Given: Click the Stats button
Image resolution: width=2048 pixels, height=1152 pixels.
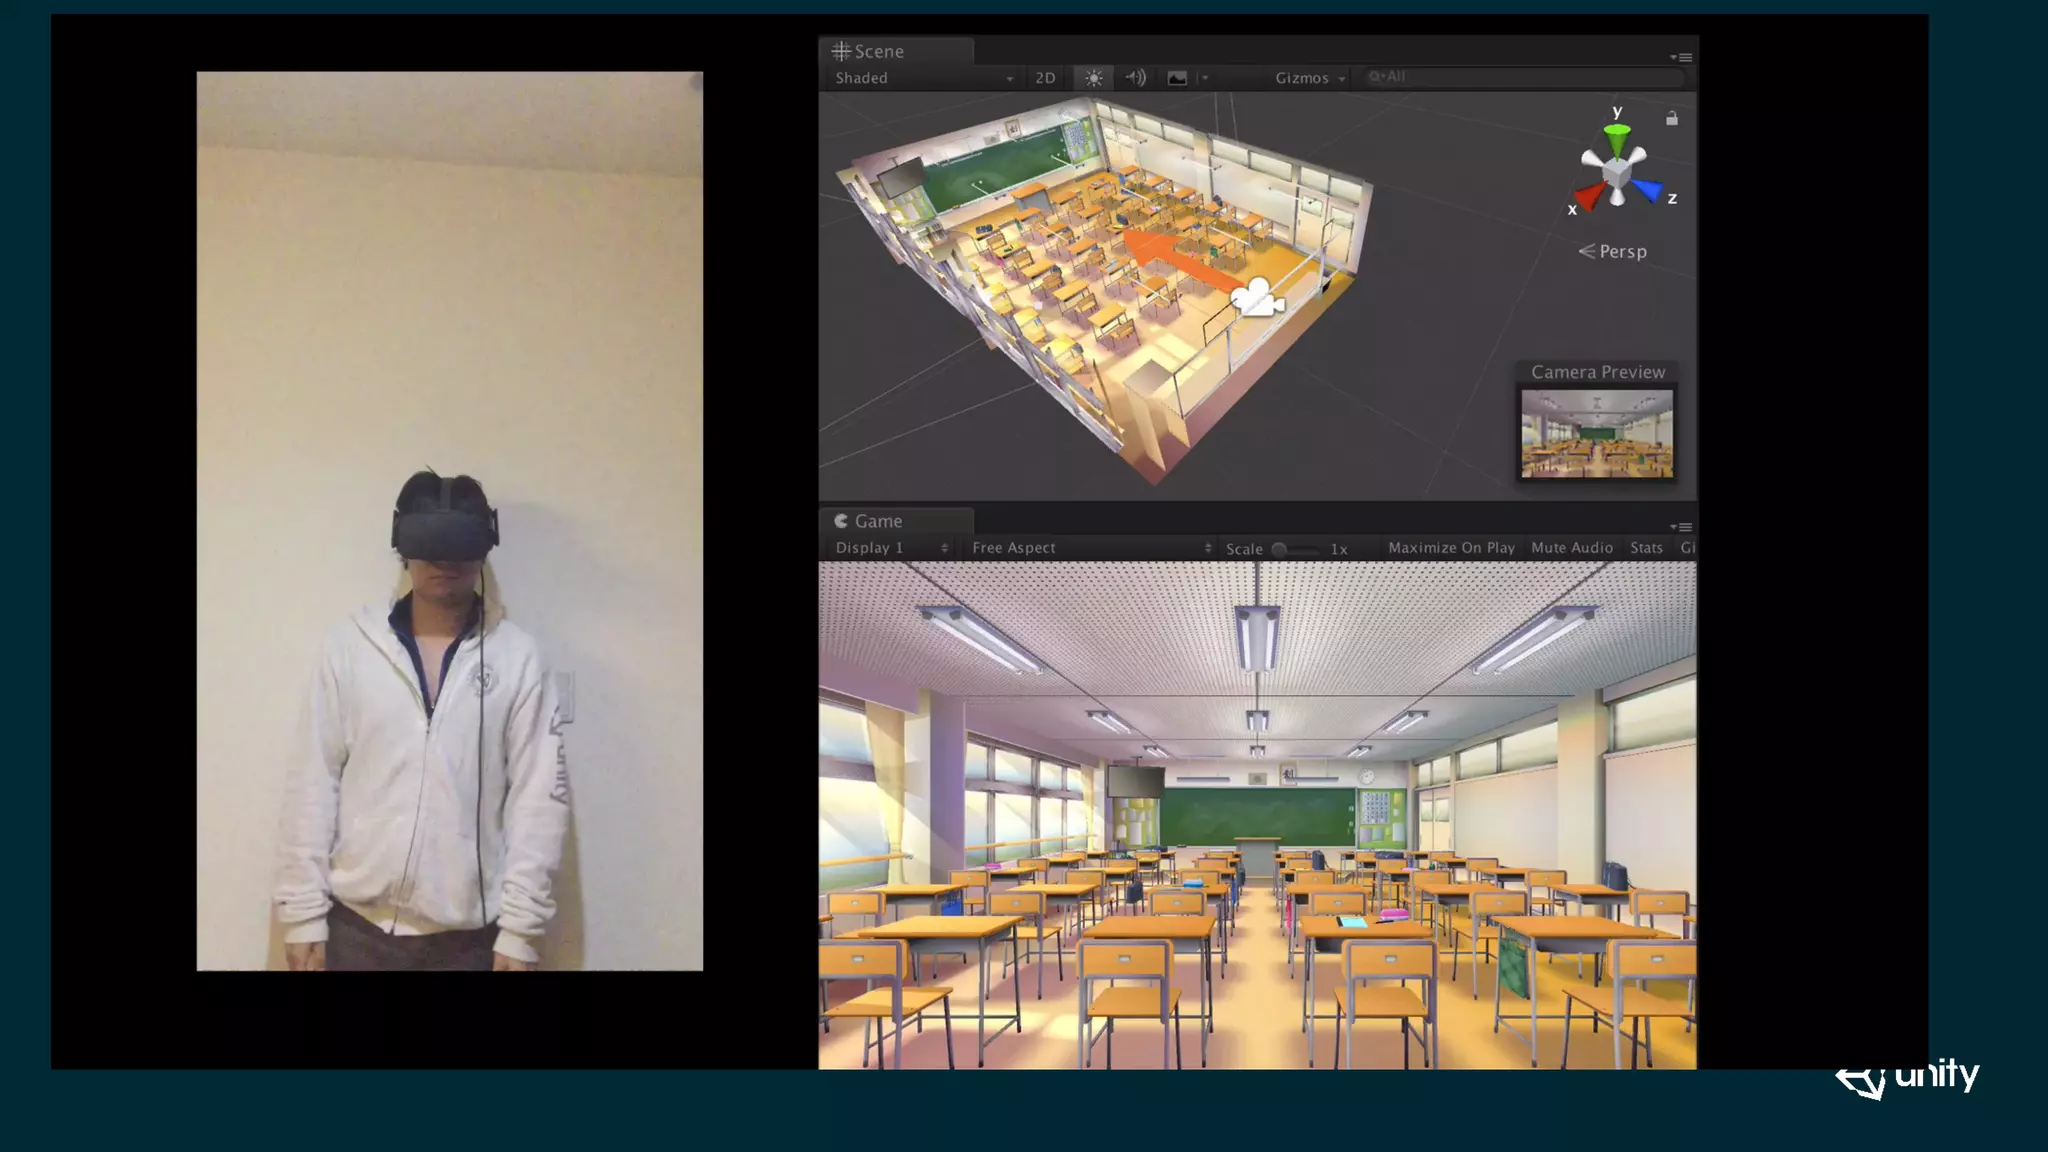Looking at the screenshot, I should point(1646,548).
